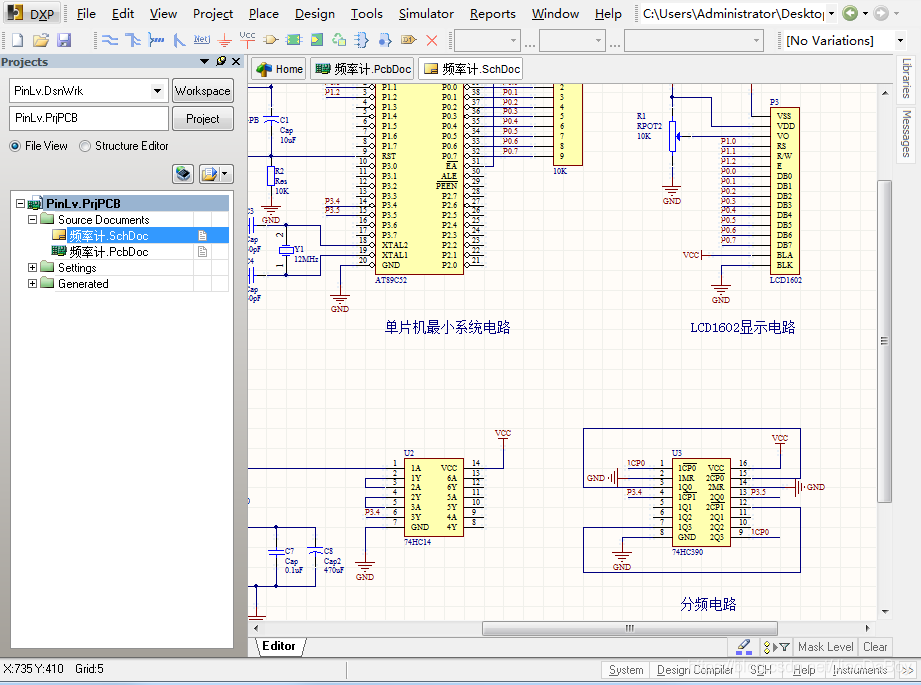Click the Place Part icon

point(271,41)
